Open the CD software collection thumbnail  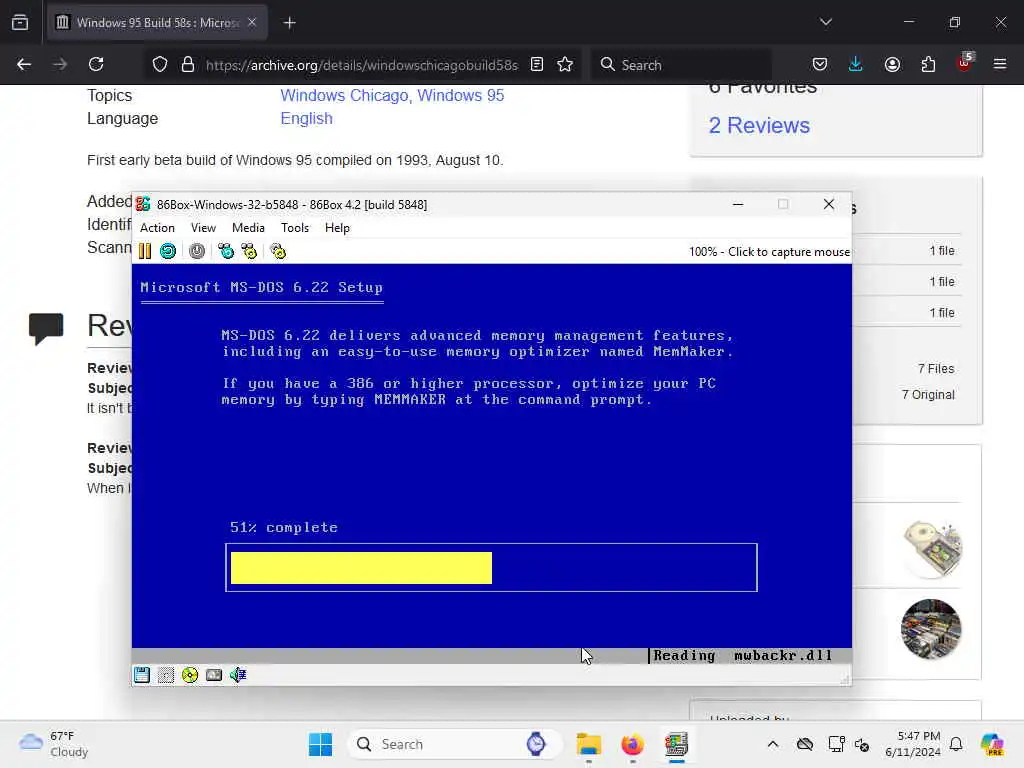[x=932, y=549]
